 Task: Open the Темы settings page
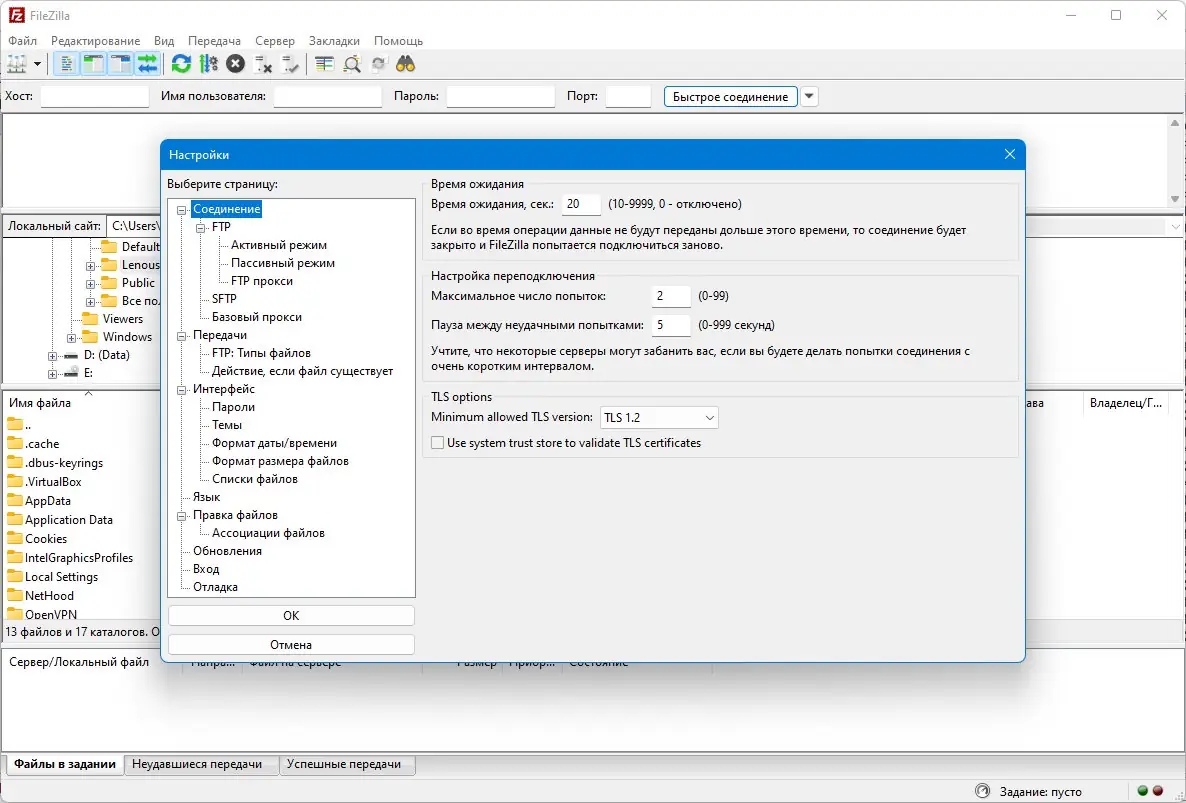coord(227,426)
